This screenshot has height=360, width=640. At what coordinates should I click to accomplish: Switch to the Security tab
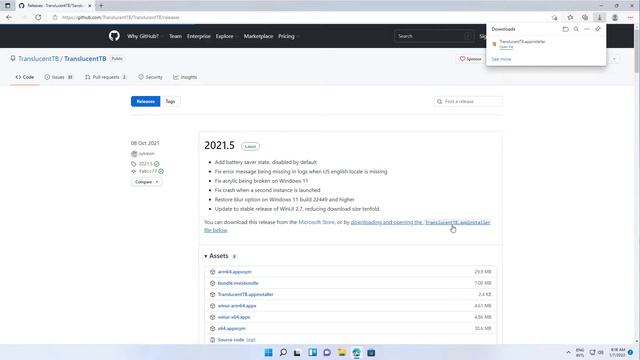(150, 77)
